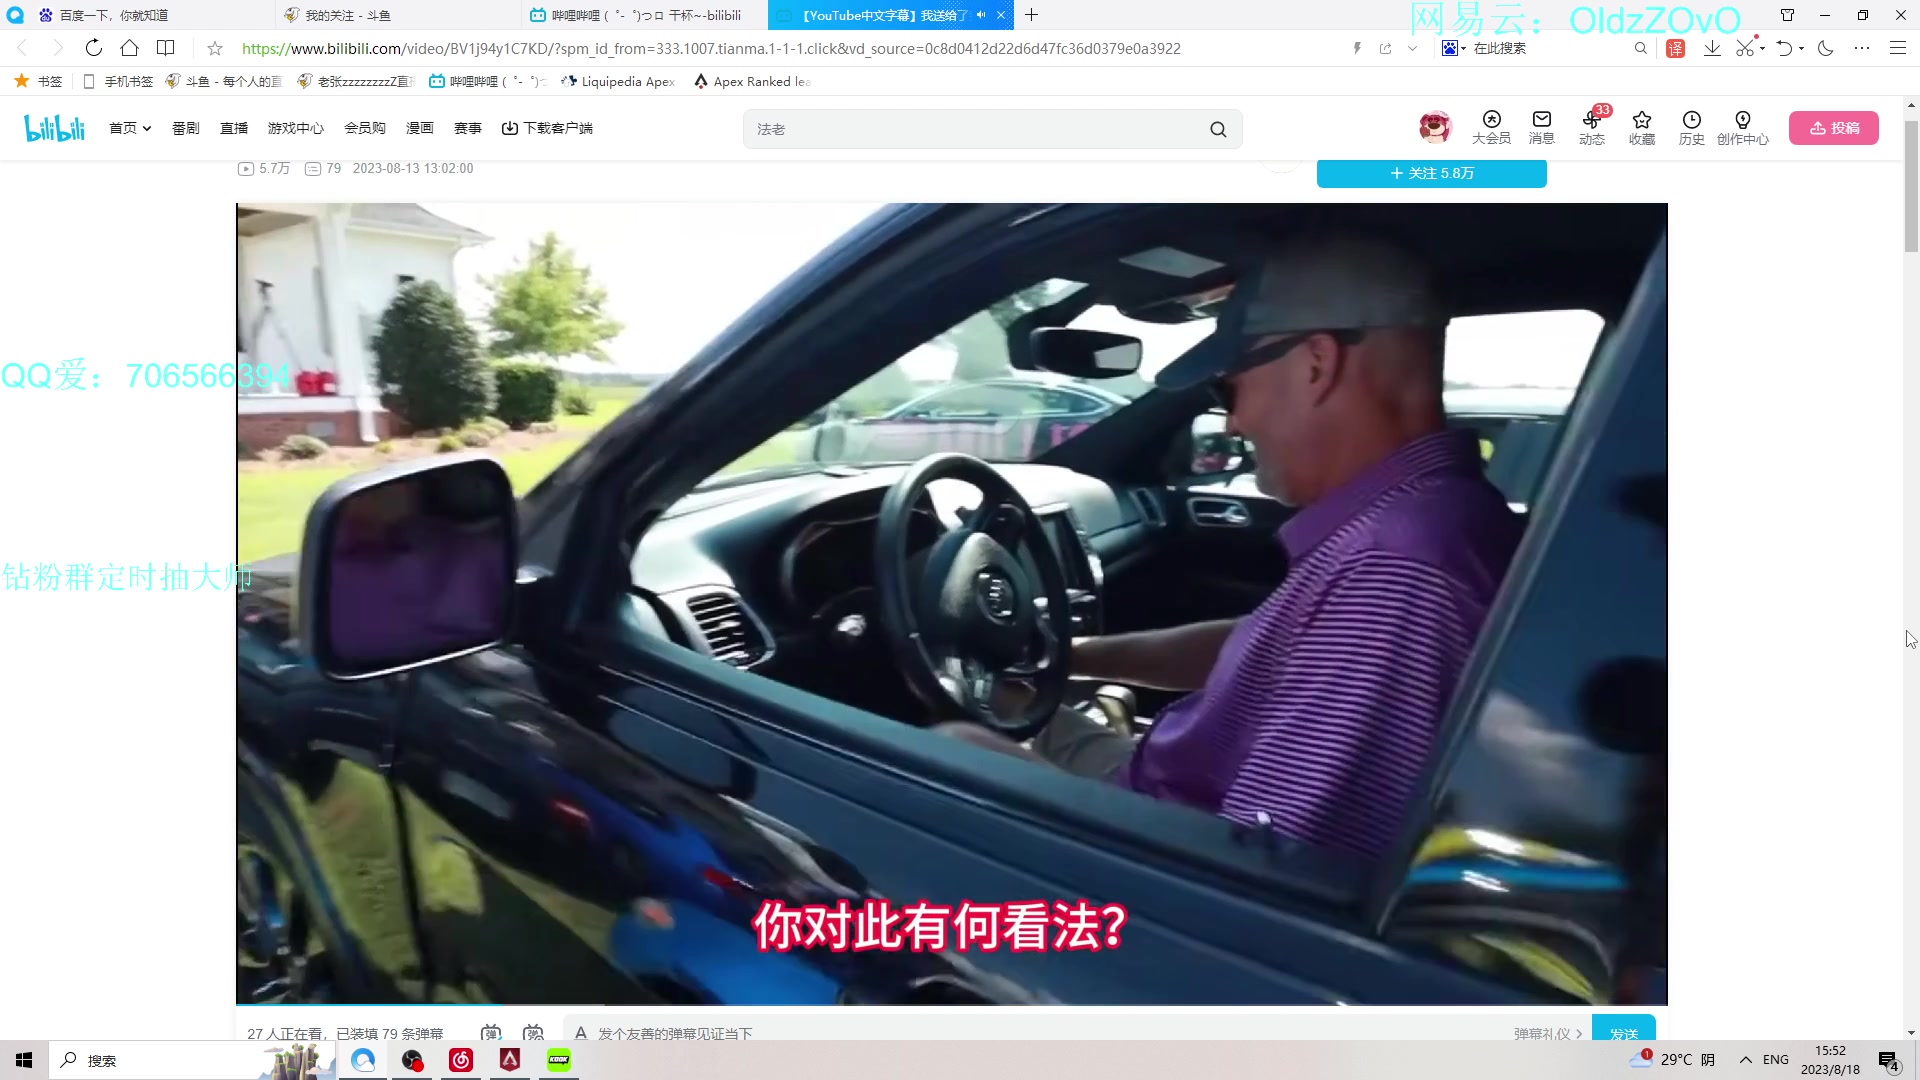
Task: Open the 直播 live page
Action: click(x=234, y=128)
